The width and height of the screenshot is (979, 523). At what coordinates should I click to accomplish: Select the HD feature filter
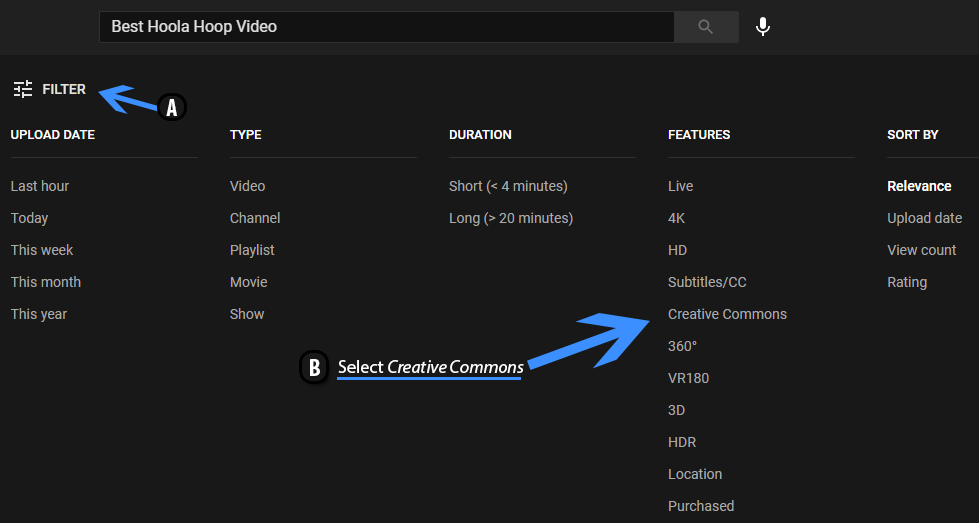(x=677, y=250)
